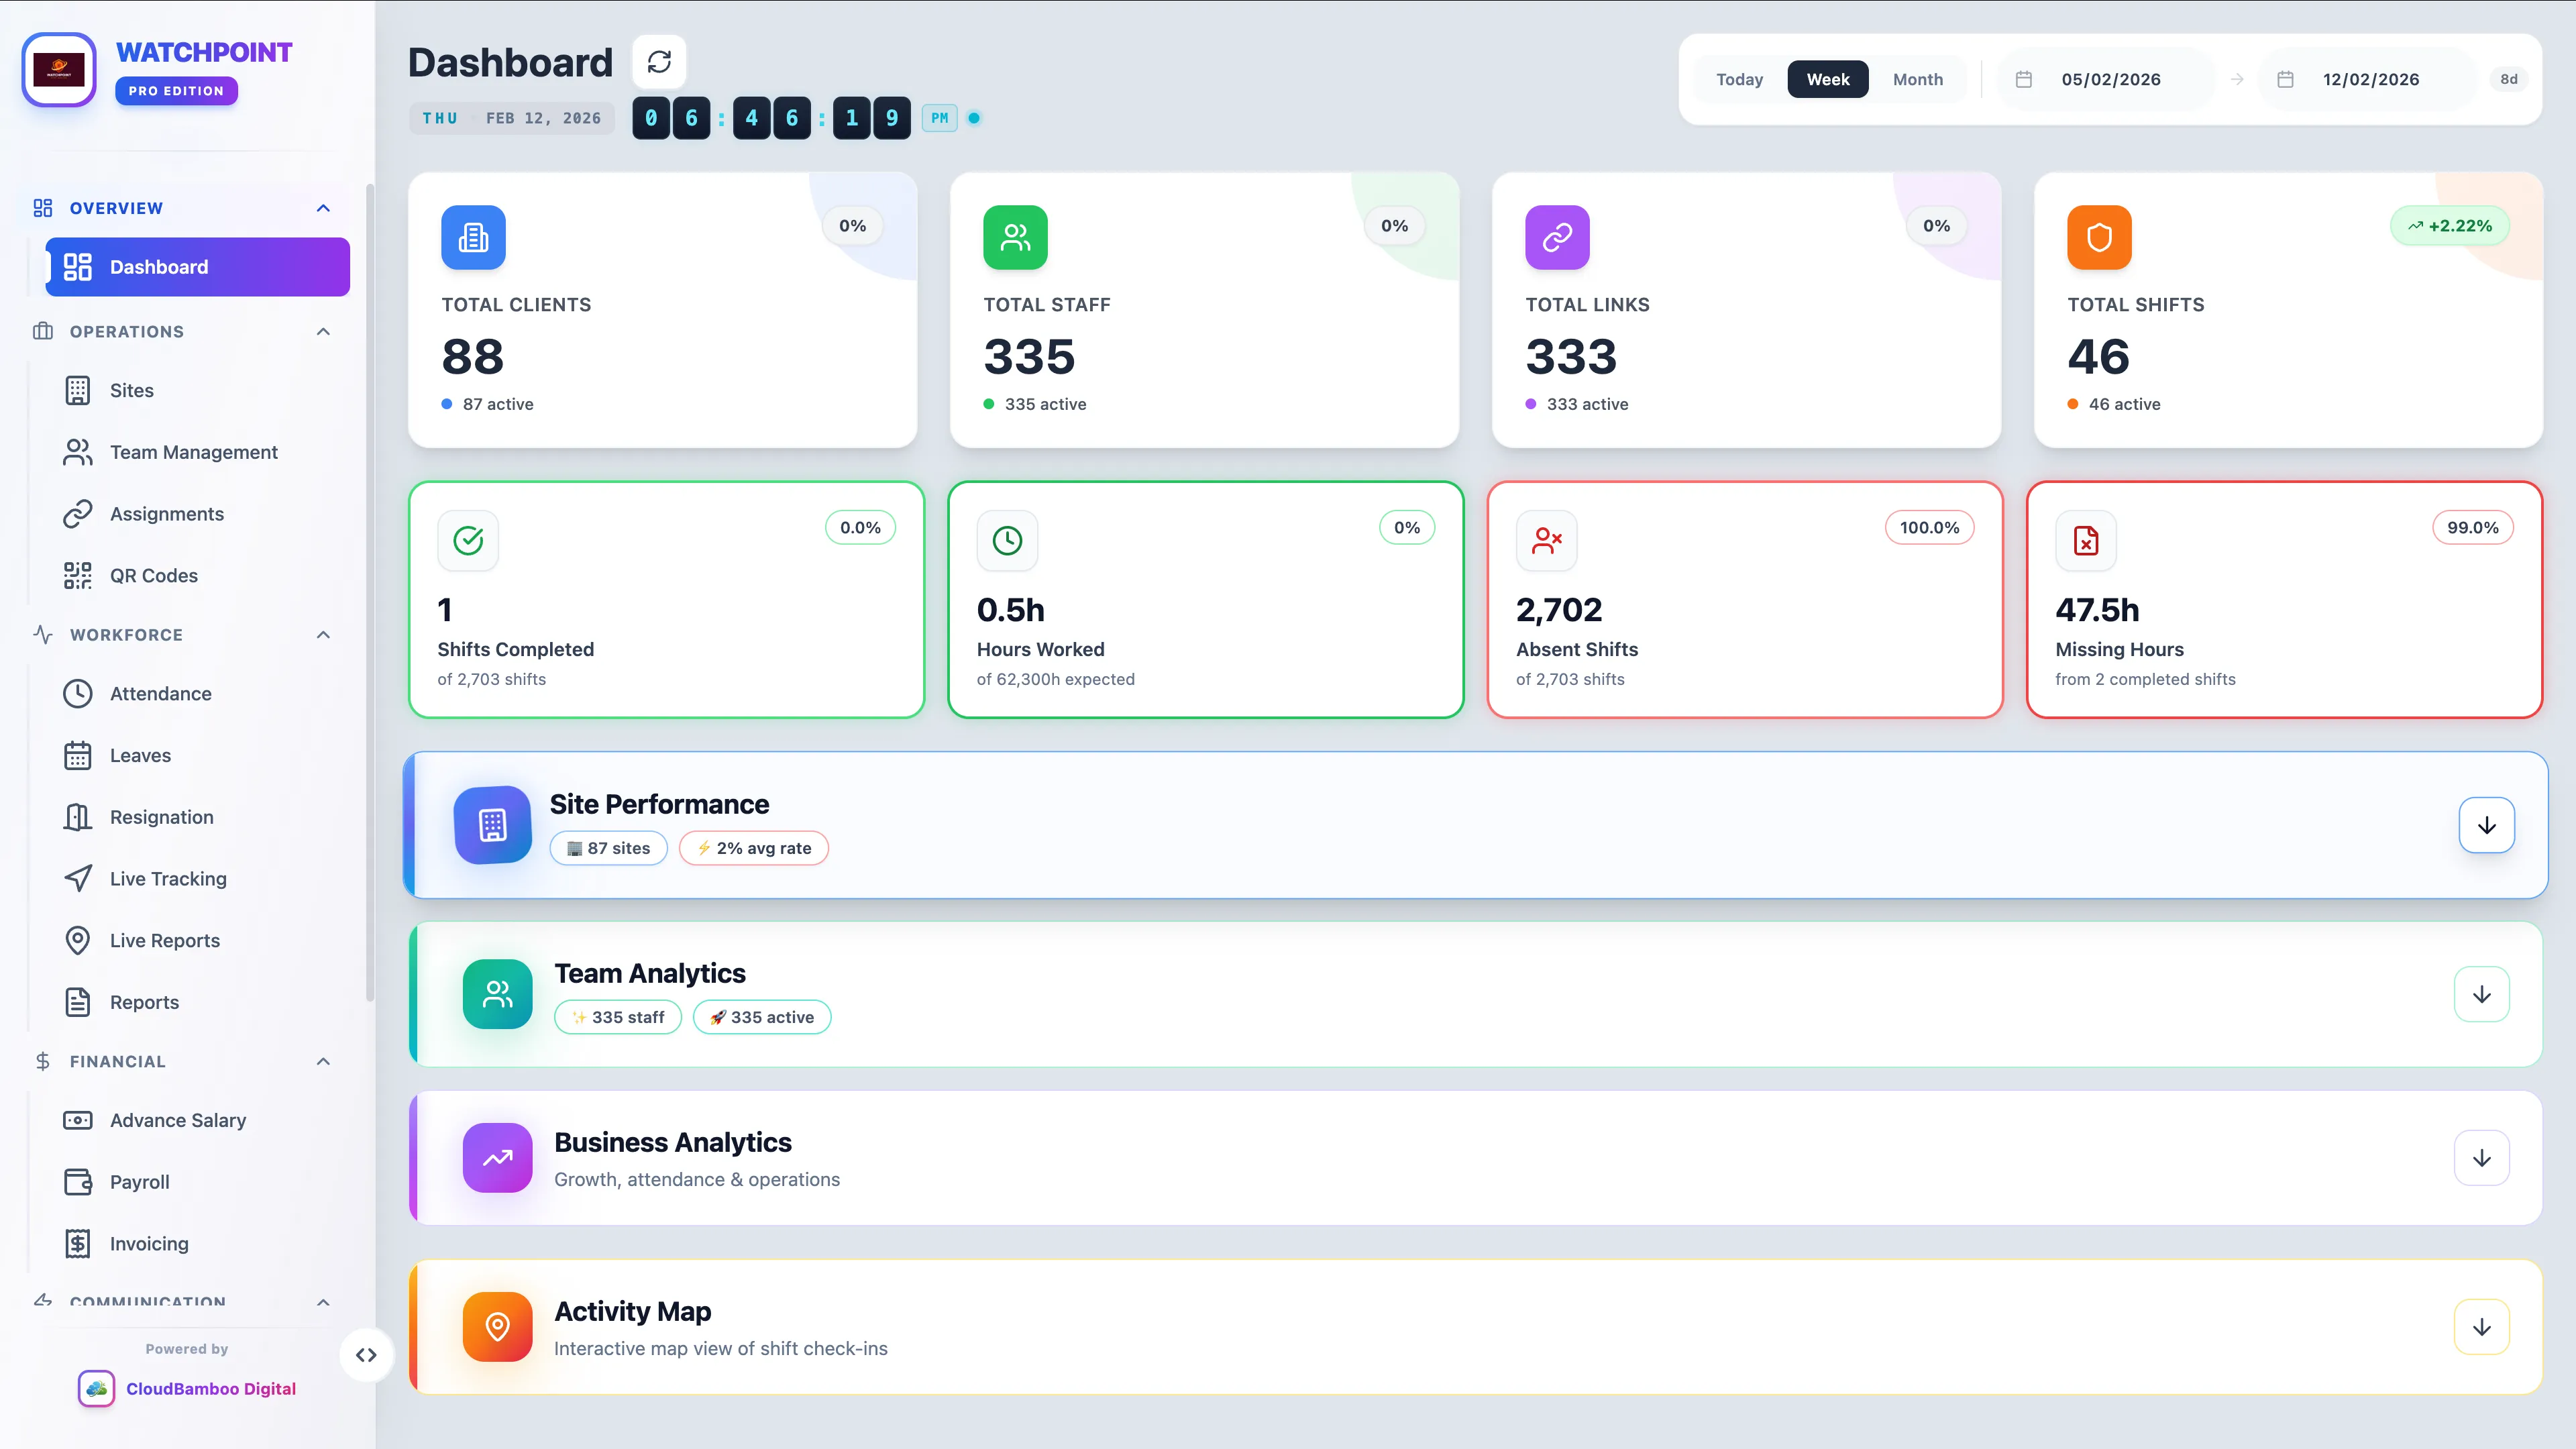Click the Invoicing icon in sidebar
The width and height of the screenshot is (2576, 1449).
pos(79,1243)
